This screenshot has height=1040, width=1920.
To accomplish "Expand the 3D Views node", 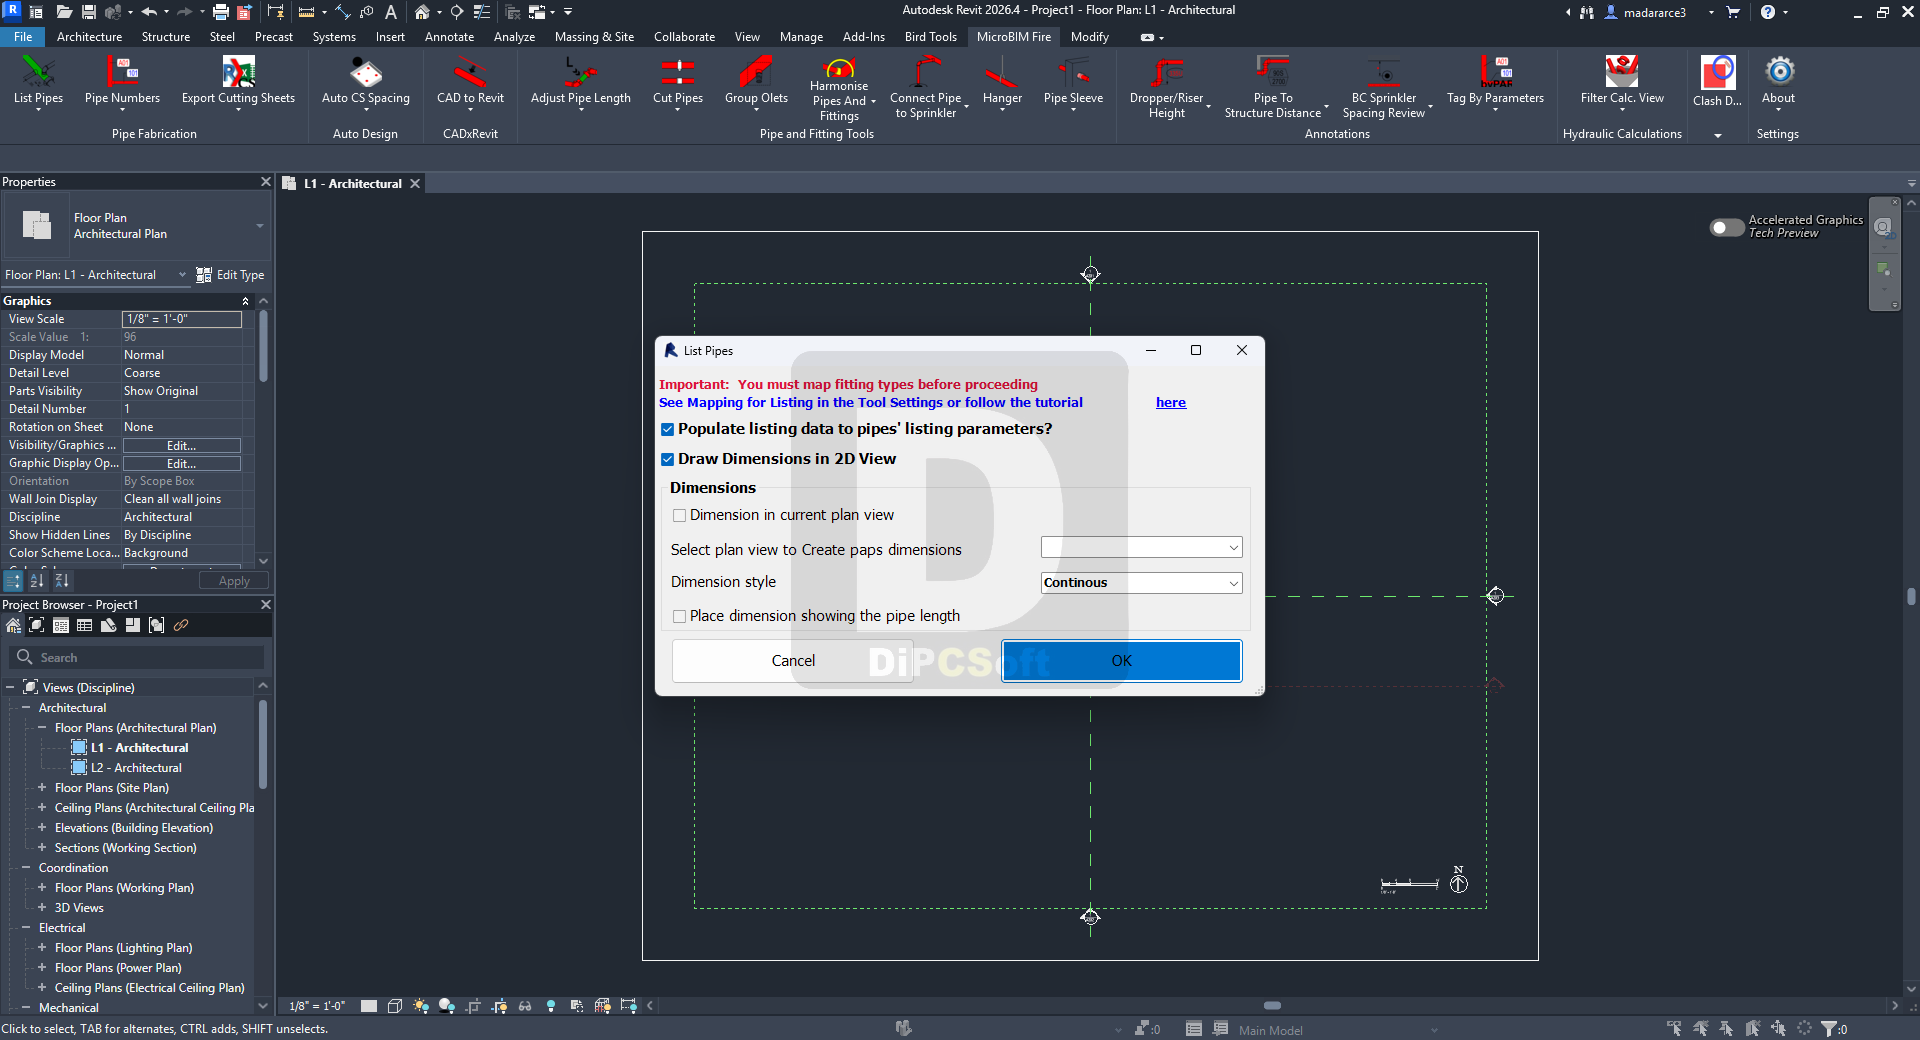I will pos(42,908).
